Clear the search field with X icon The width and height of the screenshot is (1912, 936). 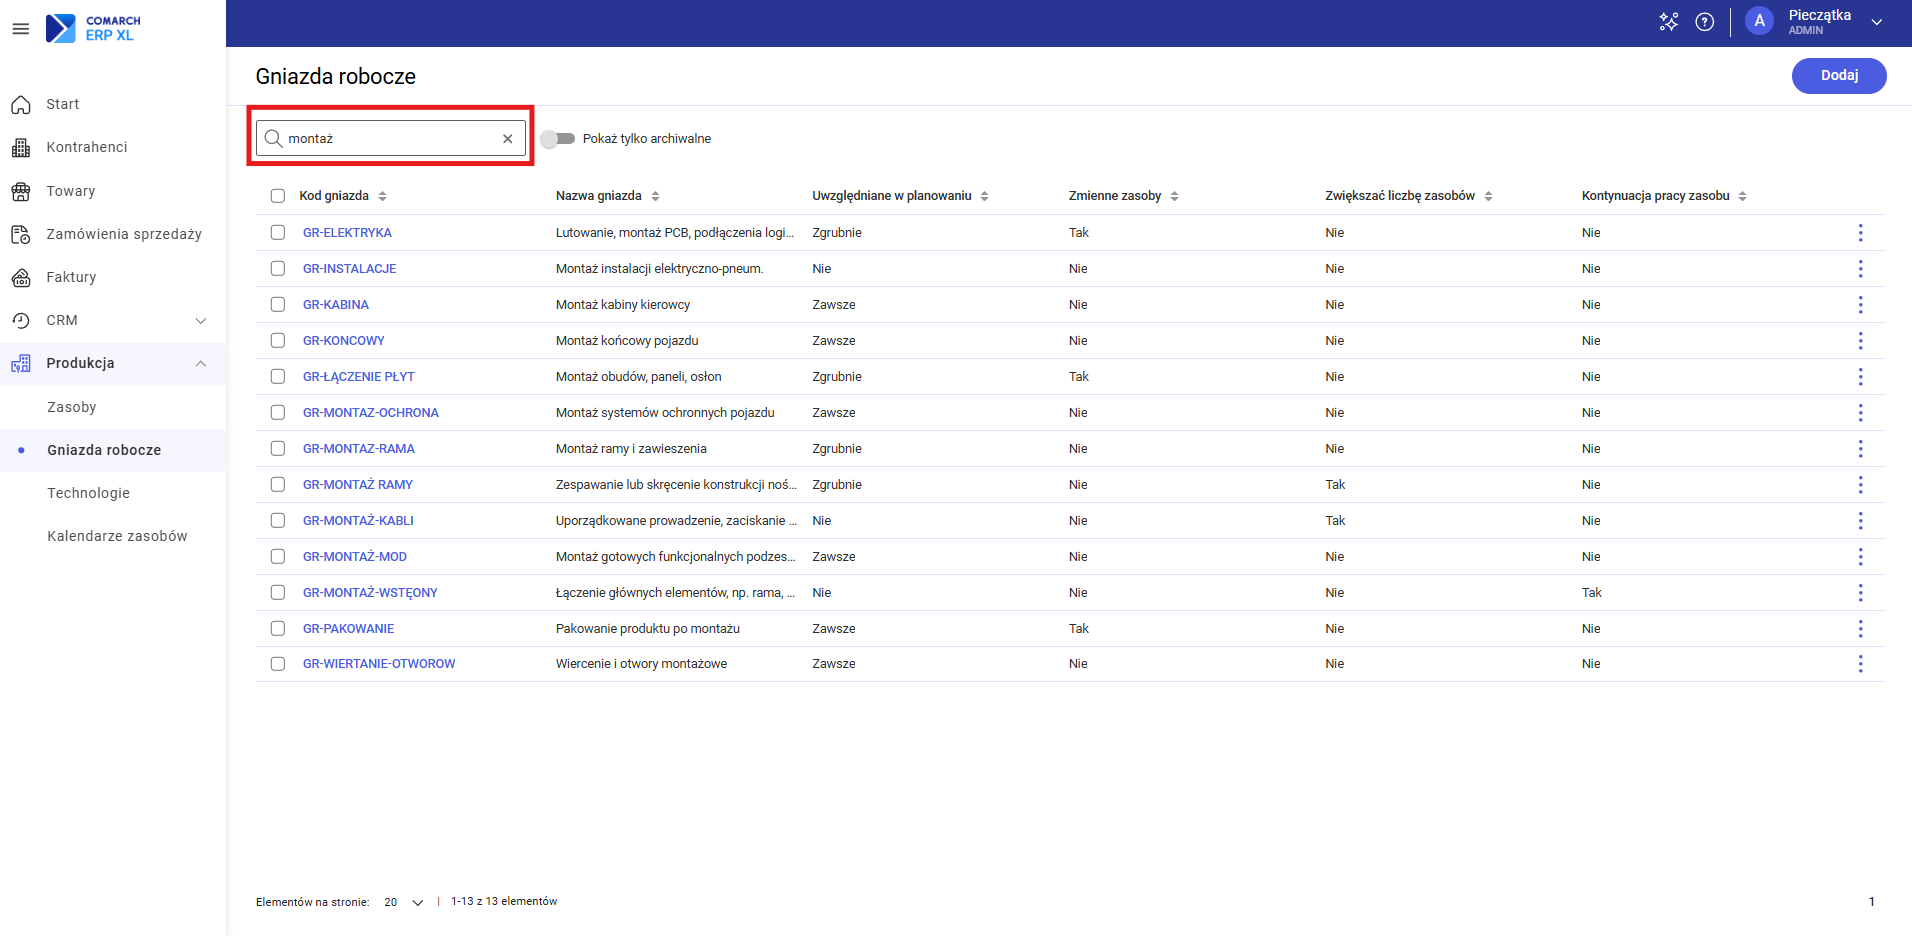(507, 139)
